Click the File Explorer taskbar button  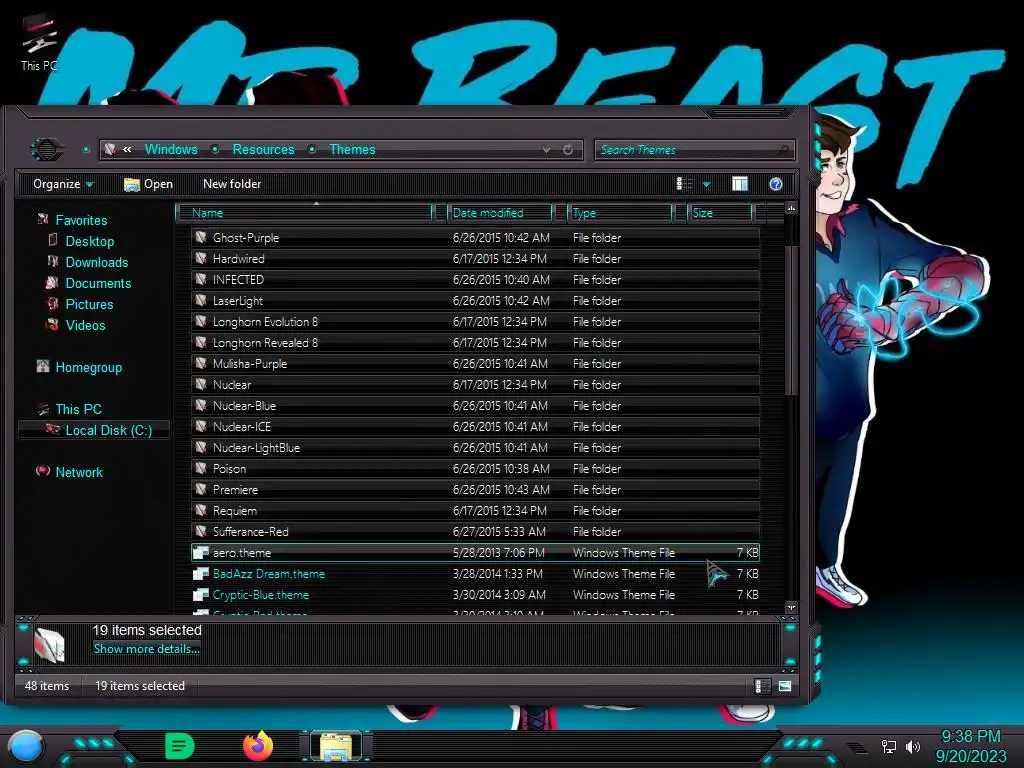pos(336,746)
